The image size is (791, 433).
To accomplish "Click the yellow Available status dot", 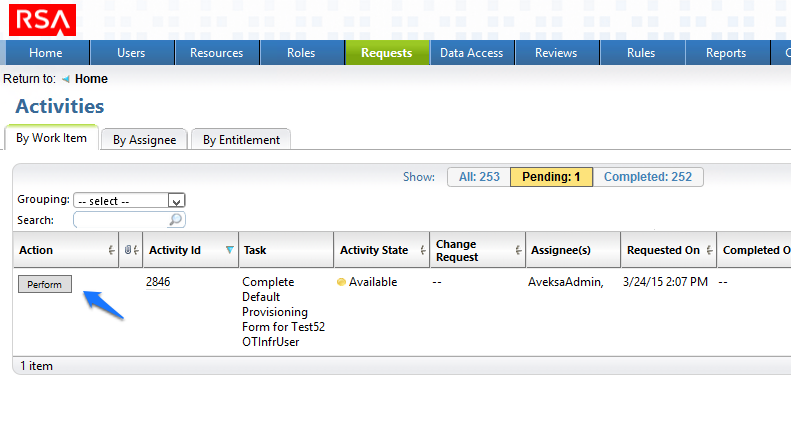I will click(341, 282).
